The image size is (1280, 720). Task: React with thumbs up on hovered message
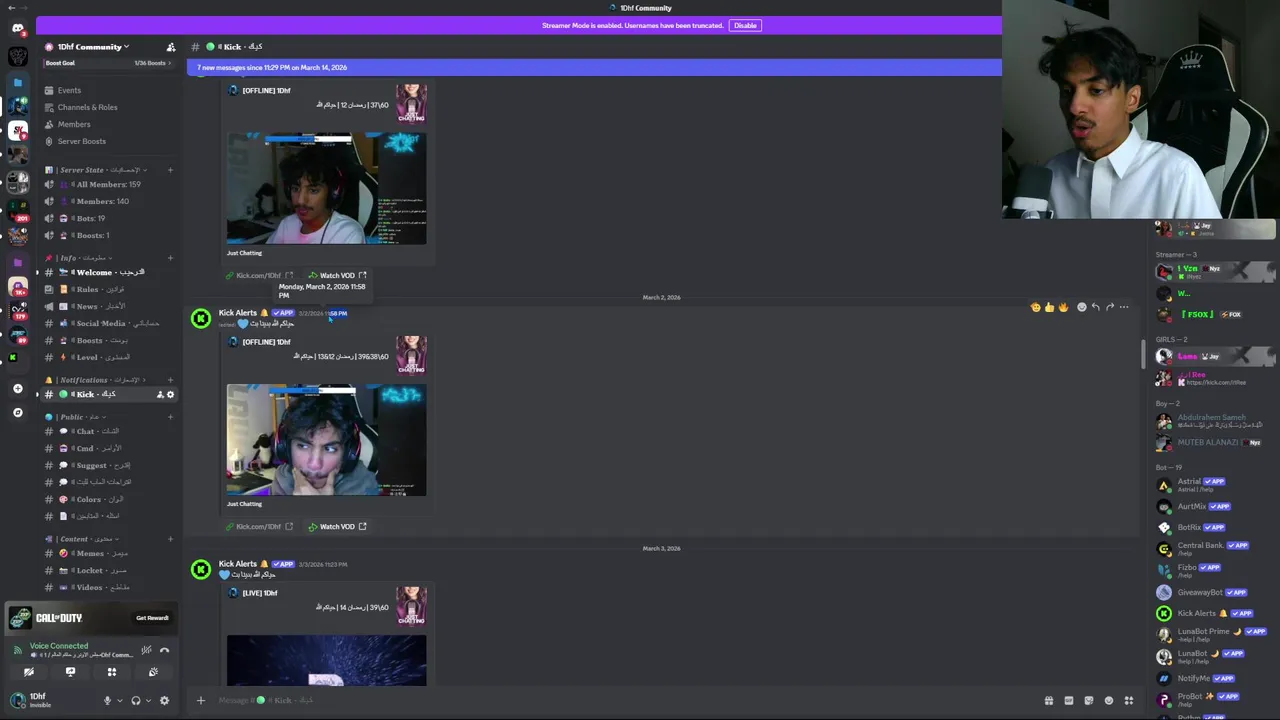[1049, 307]
